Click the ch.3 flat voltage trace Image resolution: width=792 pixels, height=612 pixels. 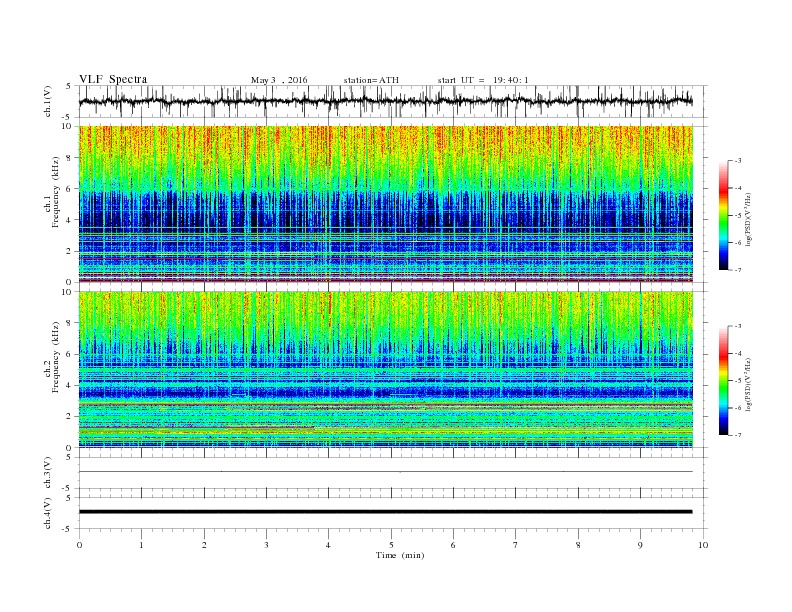tap(386, 472)
